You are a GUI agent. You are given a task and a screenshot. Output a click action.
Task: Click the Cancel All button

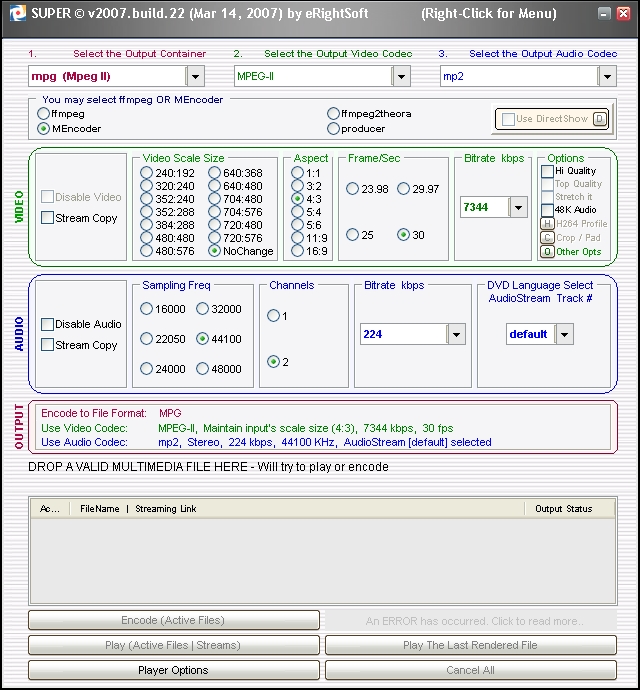471,670
